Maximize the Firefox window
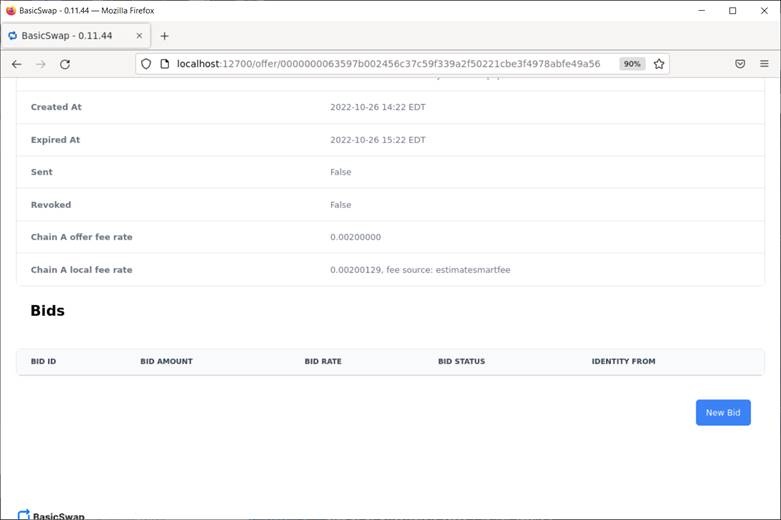781x520 pixels. coord(733,10)
